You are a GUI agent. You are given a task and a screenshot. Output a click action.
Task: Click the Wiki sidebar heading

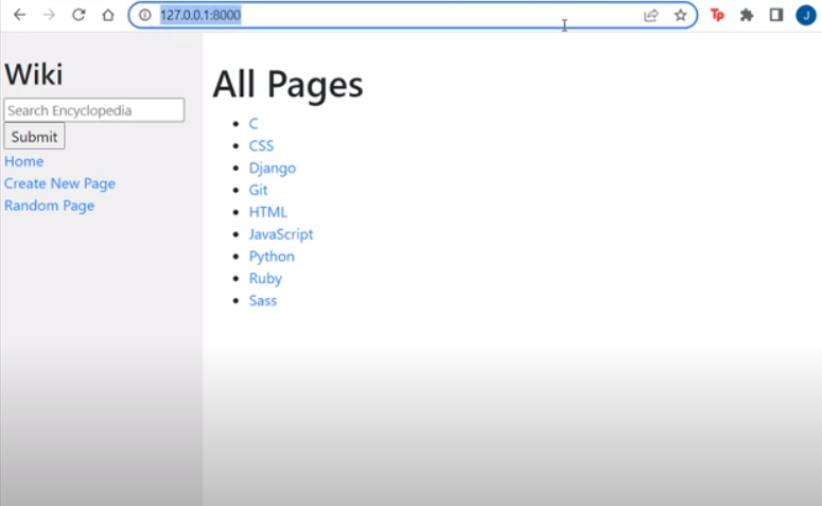pos(34,74)
